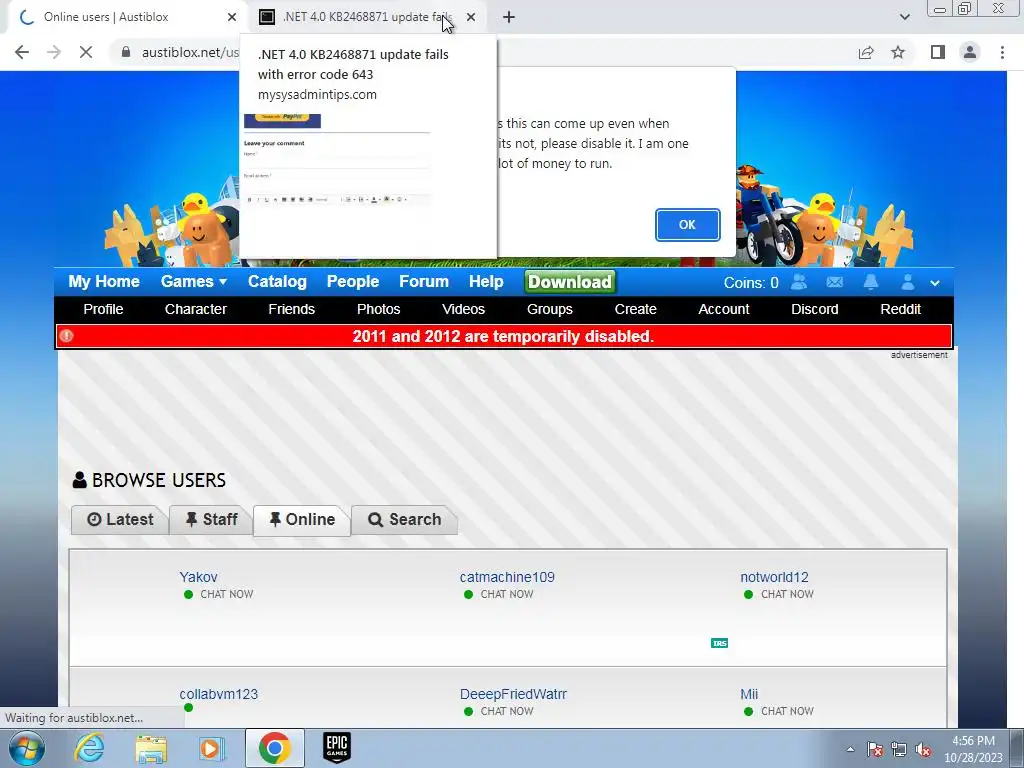
Task: Confirm the dialog with the OK button
Action: pyautogui.click(x=687, y=225)
